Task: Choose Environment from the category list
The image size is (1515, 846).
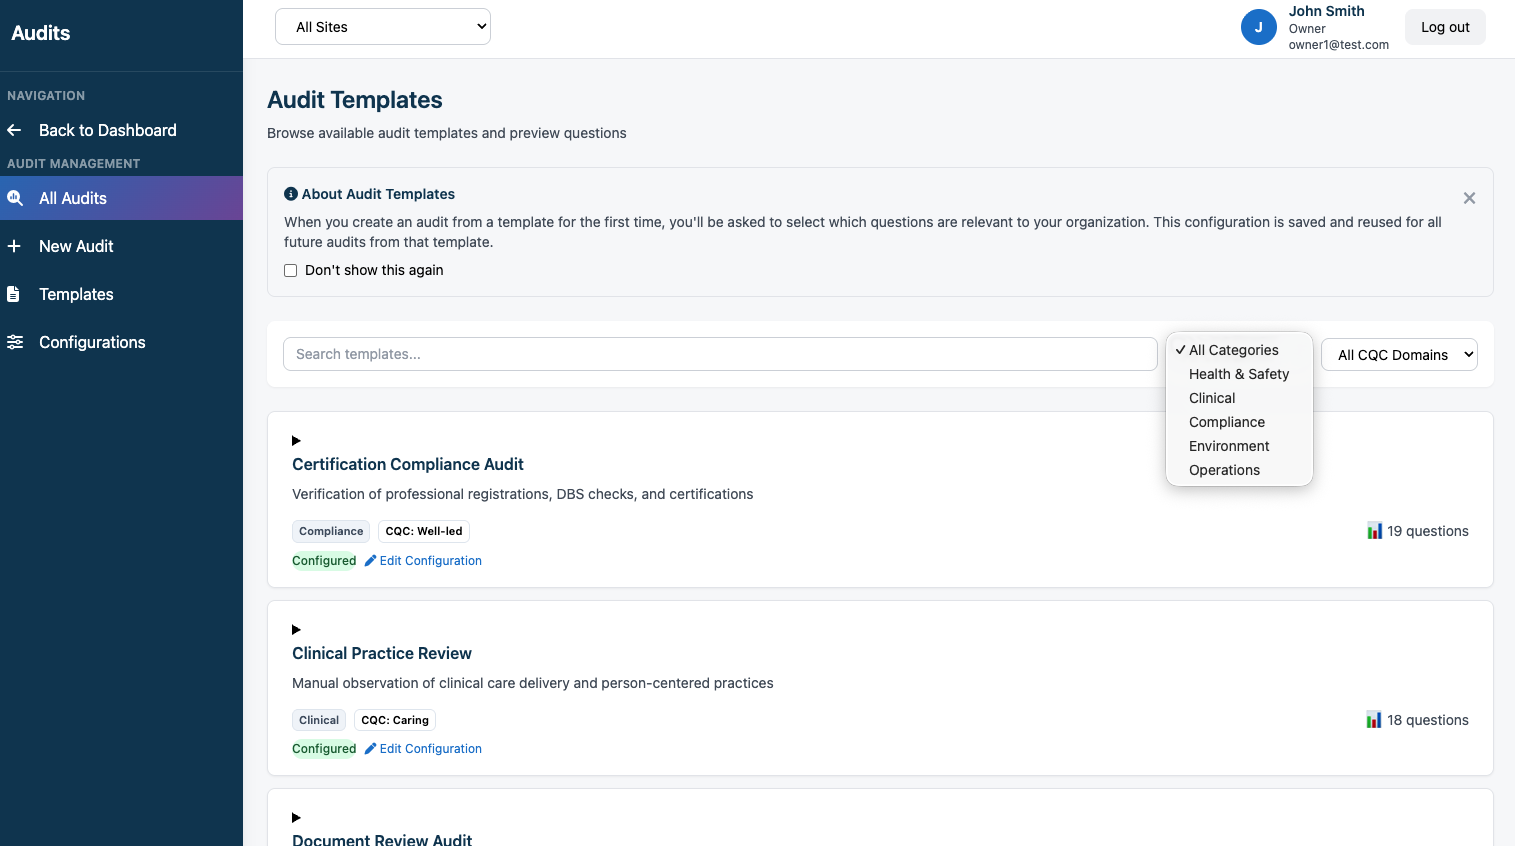Action: coord(1229,446)
